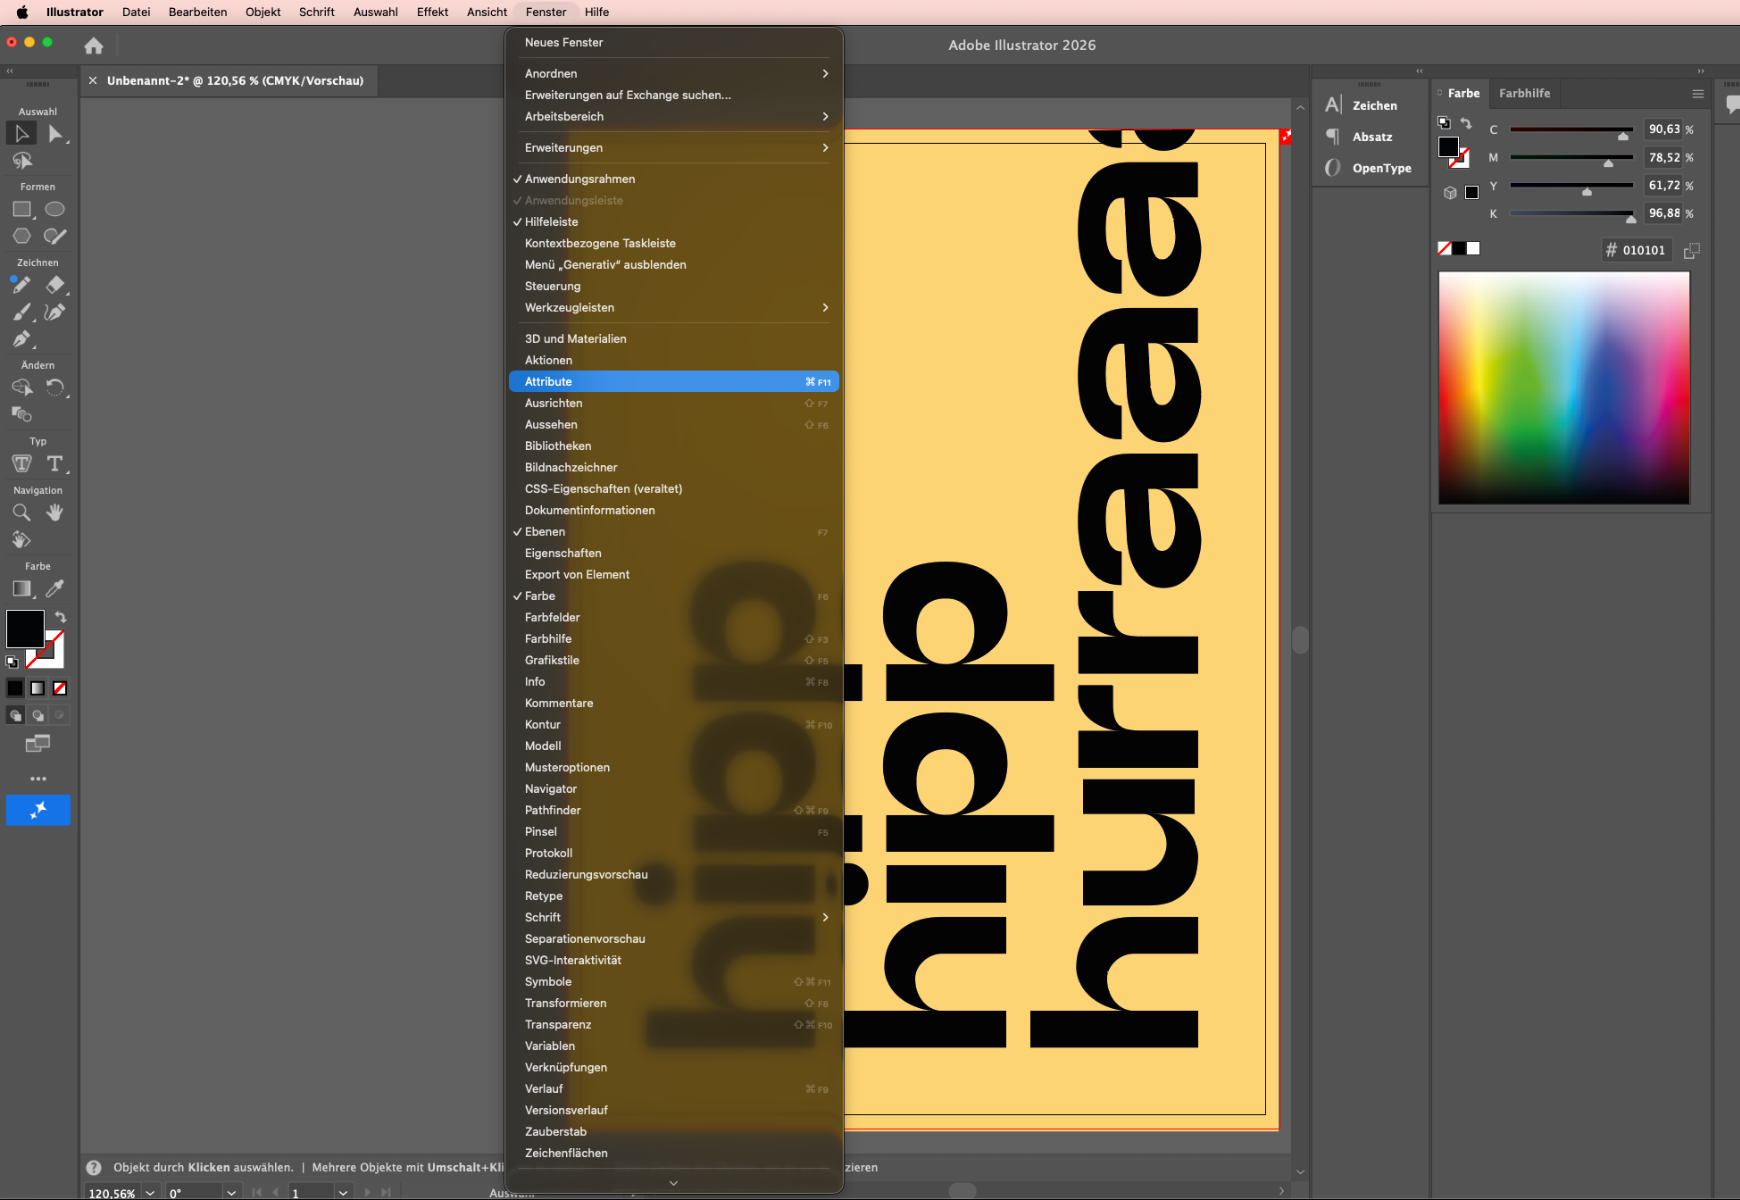The image size is (1740, 1200).
Task: Open the Zeichen panel
Action: pos(1361,105)
